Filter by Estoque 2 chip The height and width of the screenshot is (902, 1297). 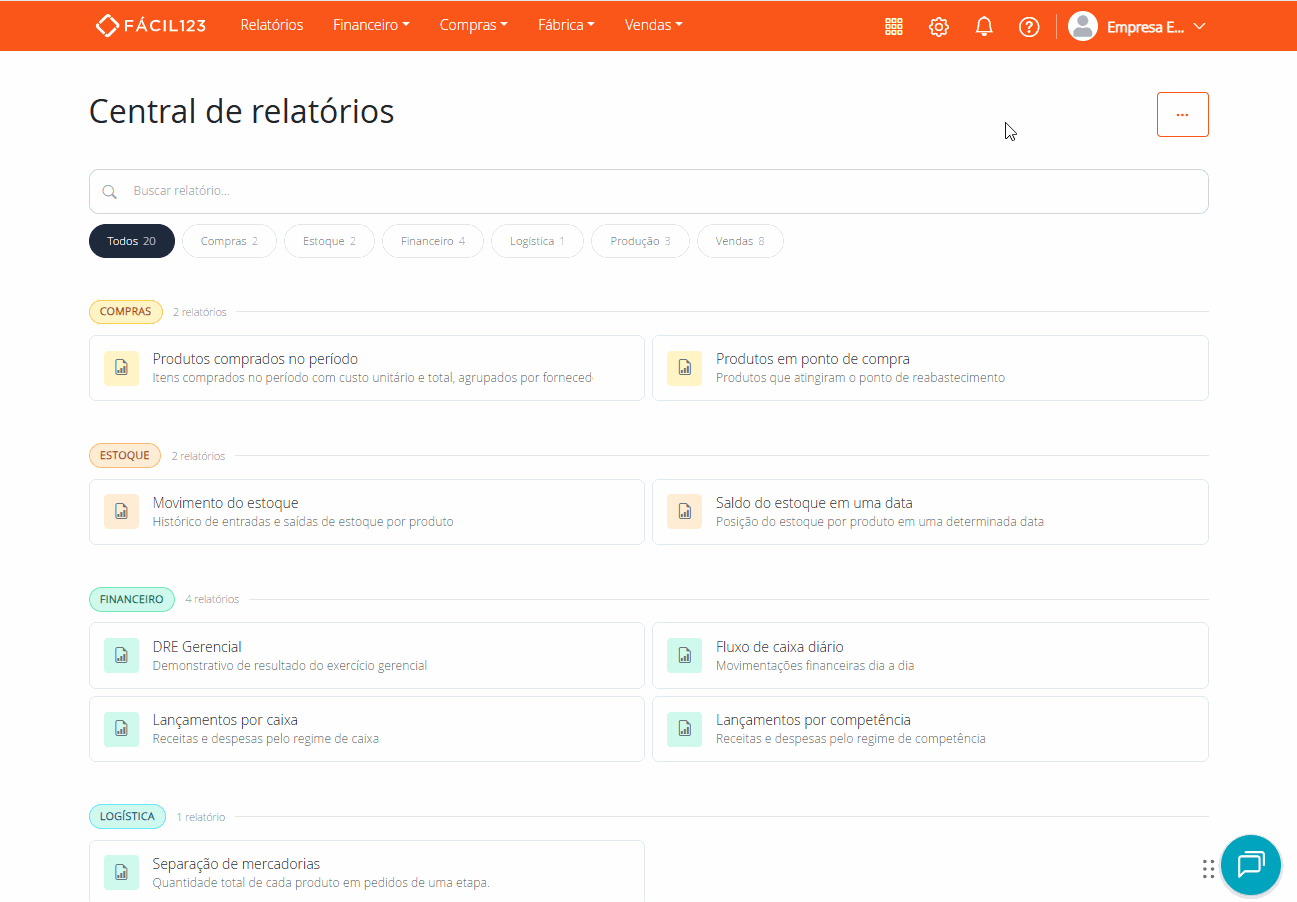pyautogui.click(x=329, y=241)
